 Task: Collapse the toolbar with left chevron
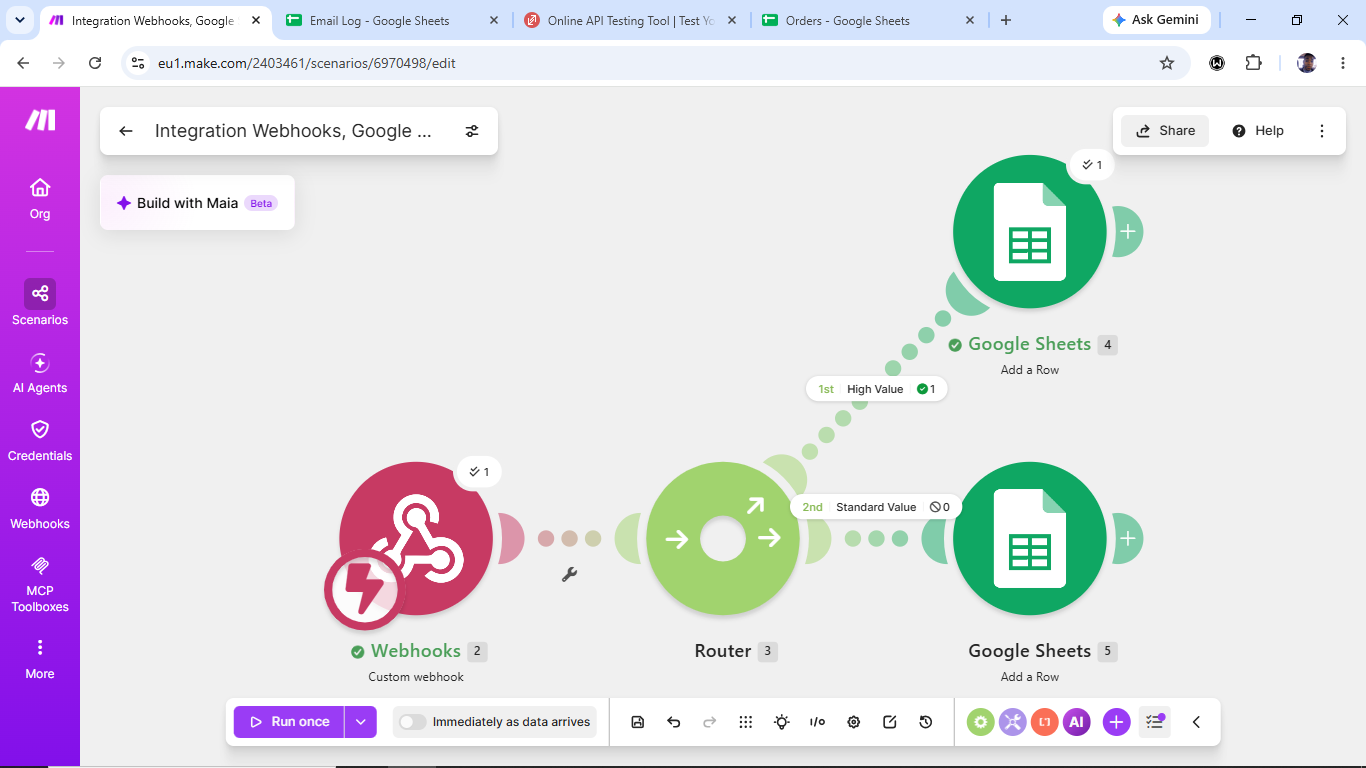point(1196,722)
